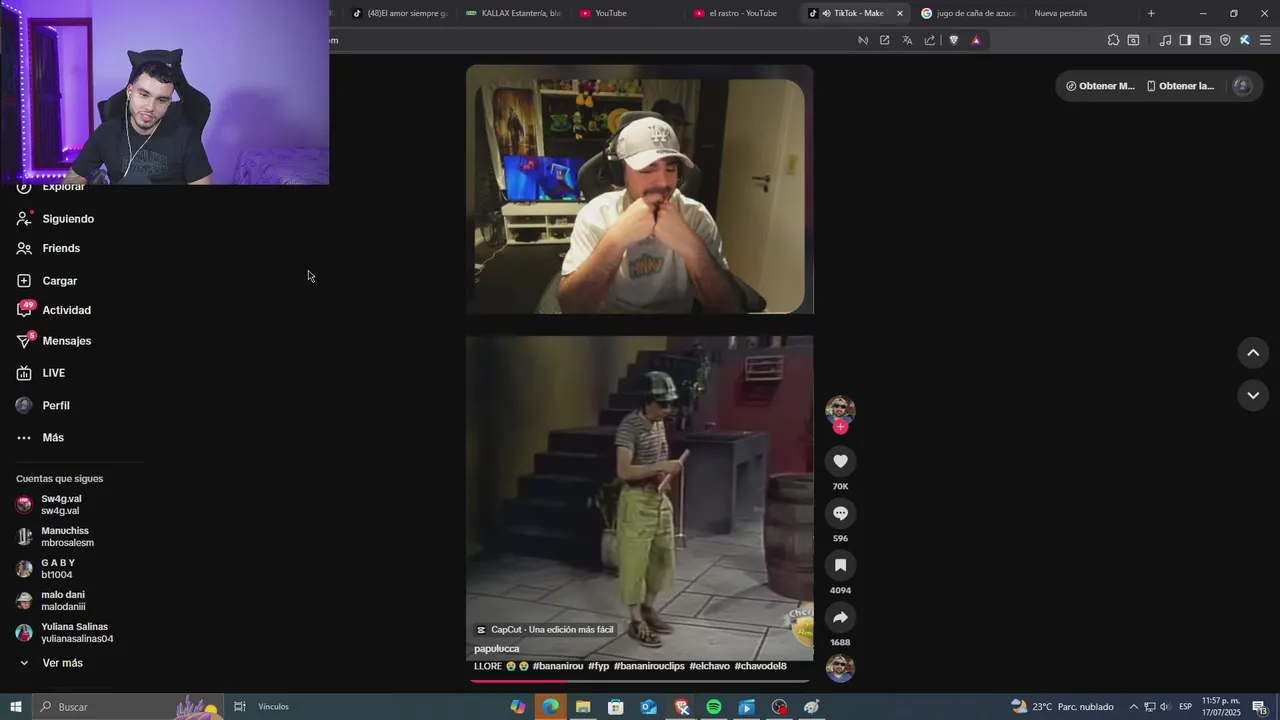The height and width of the screenshot is (720, 1280).
Task: Open the Yuliana Salinas account
Action: coord(77,632)
